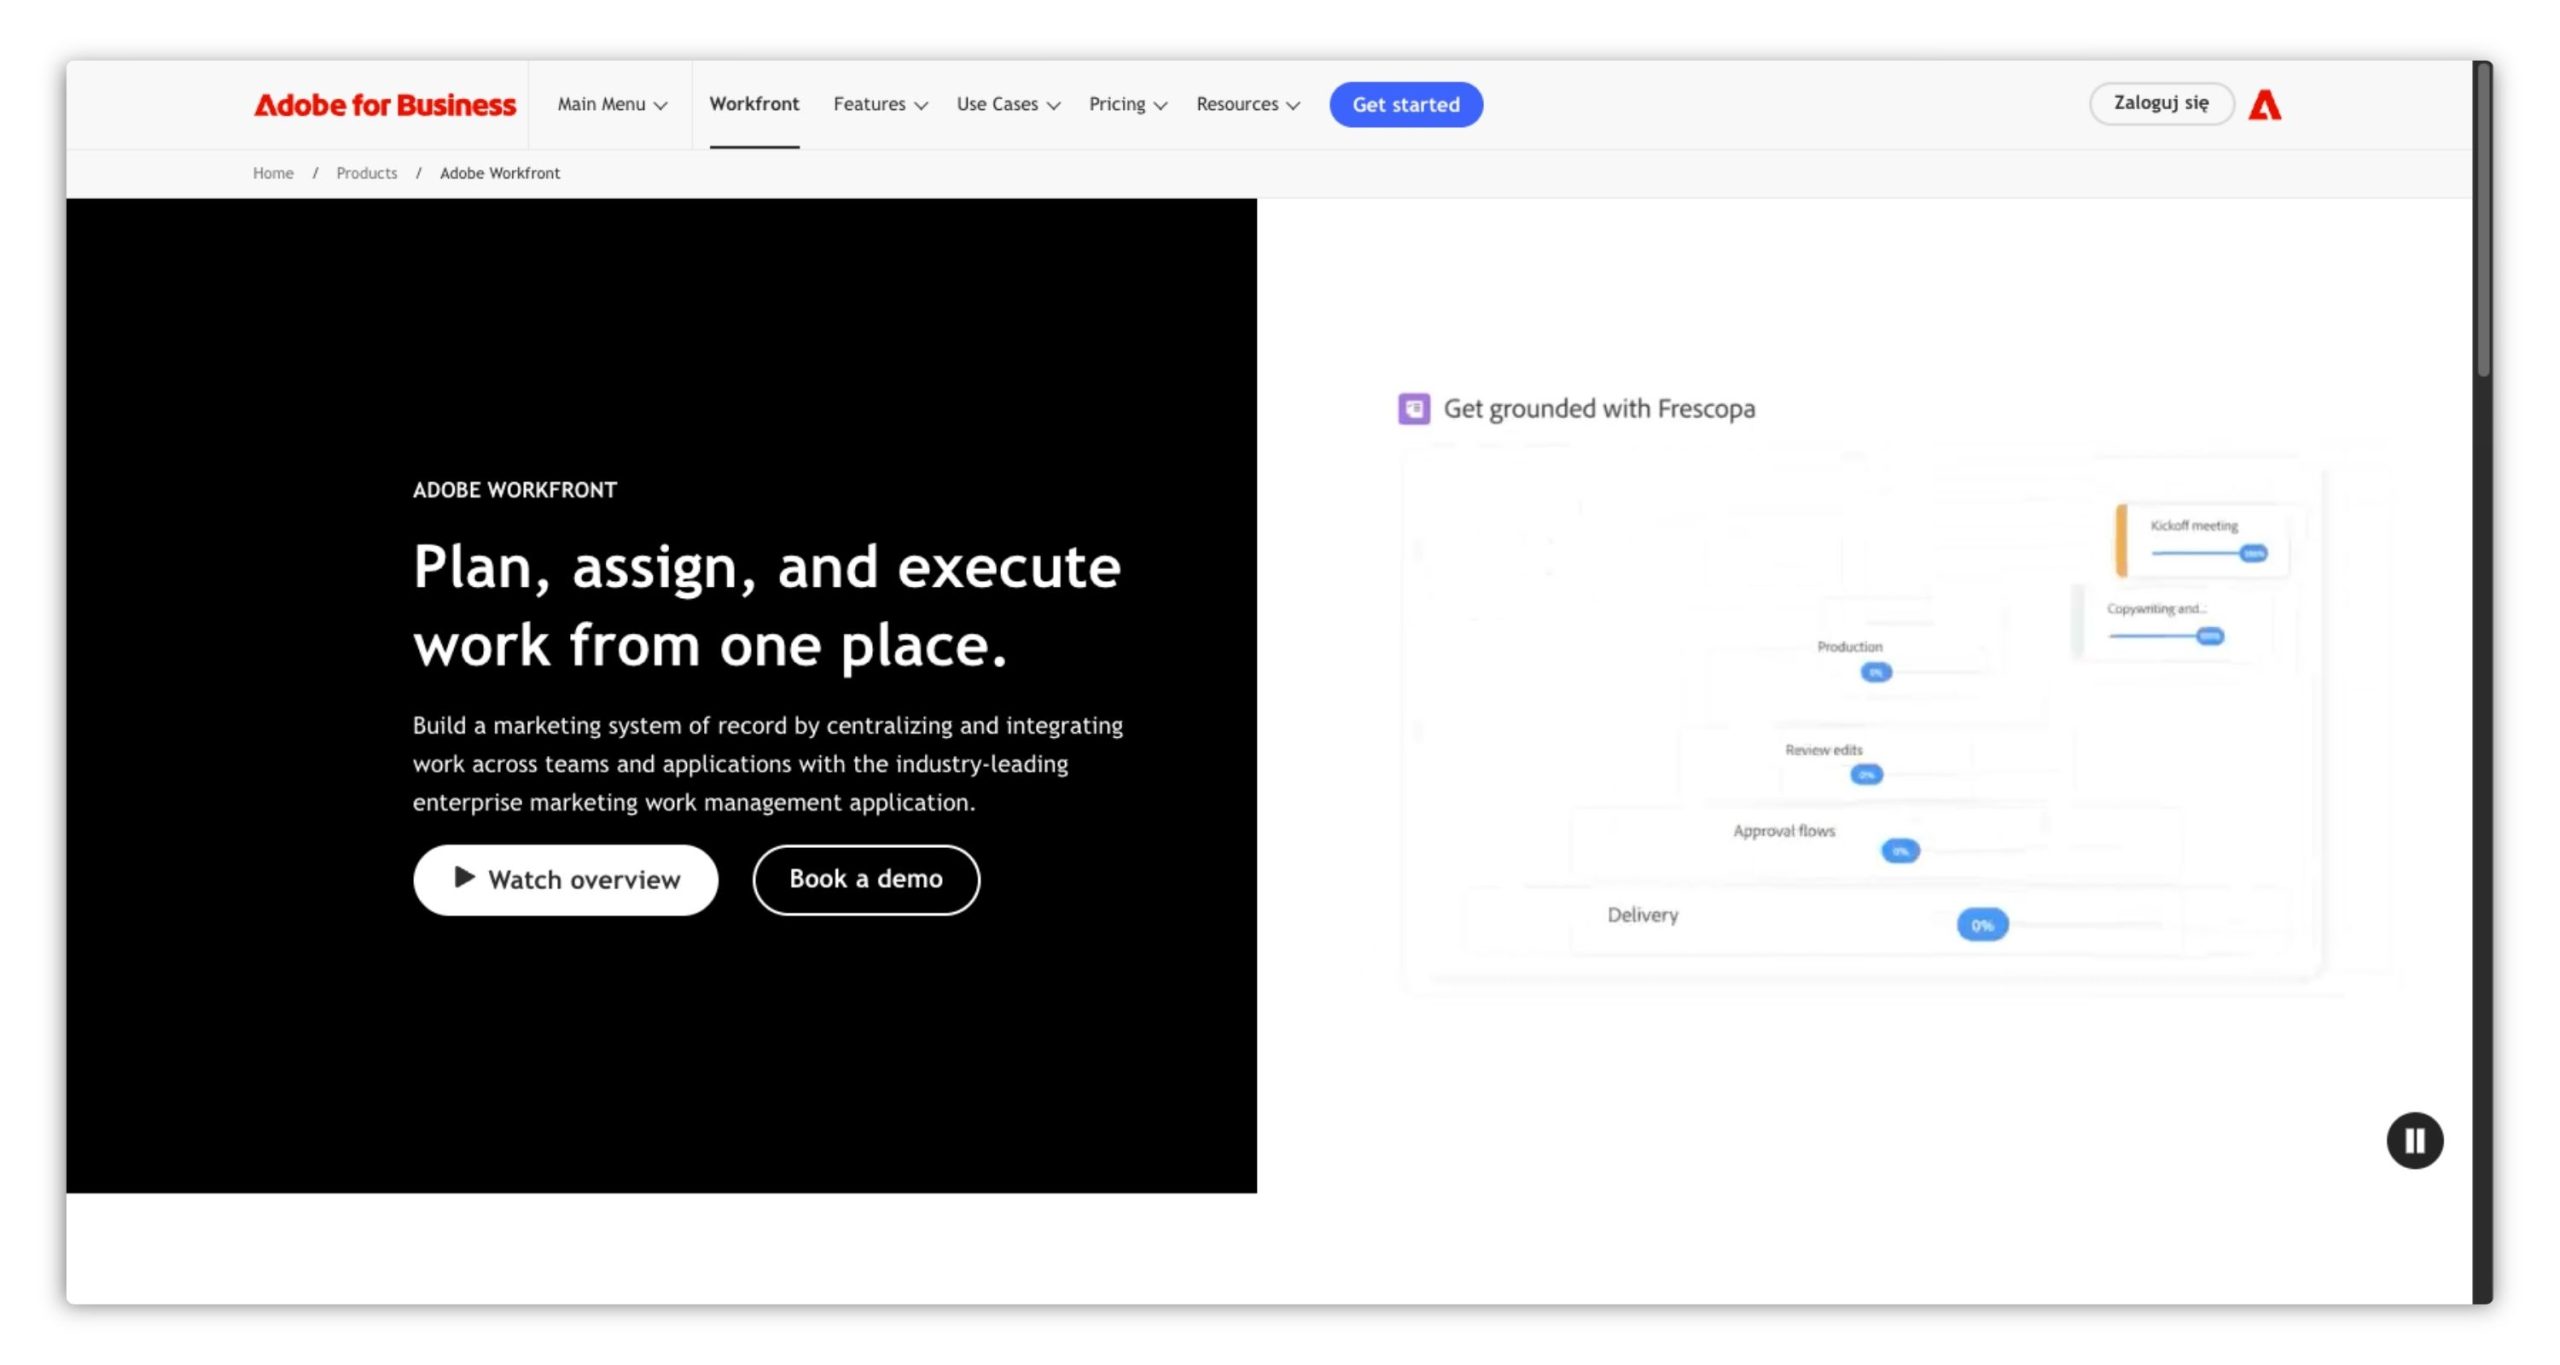This screenshot has width=2560, height=1365.
Task: Click the Production task progress badge
Action: (1876, 672)
